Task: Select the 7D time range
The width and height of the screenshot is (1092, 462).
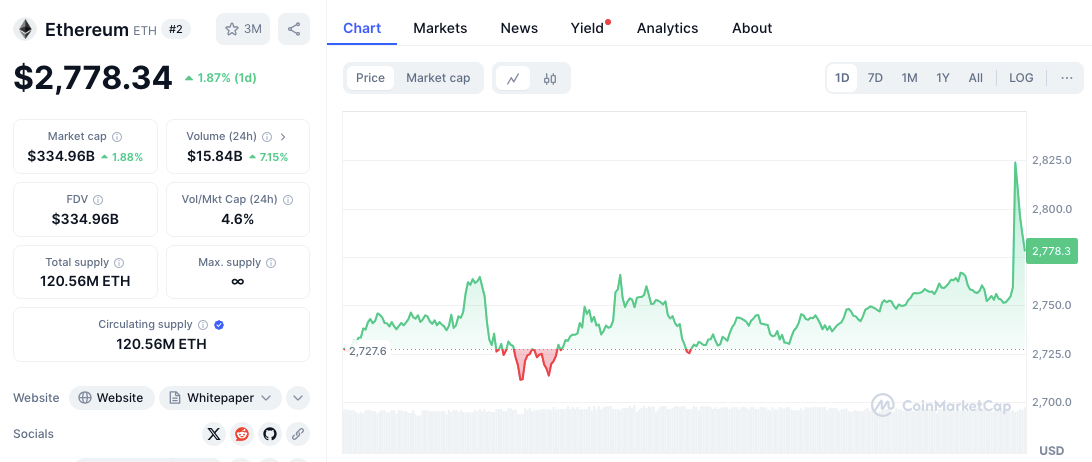Action: (x=875, y=78)
